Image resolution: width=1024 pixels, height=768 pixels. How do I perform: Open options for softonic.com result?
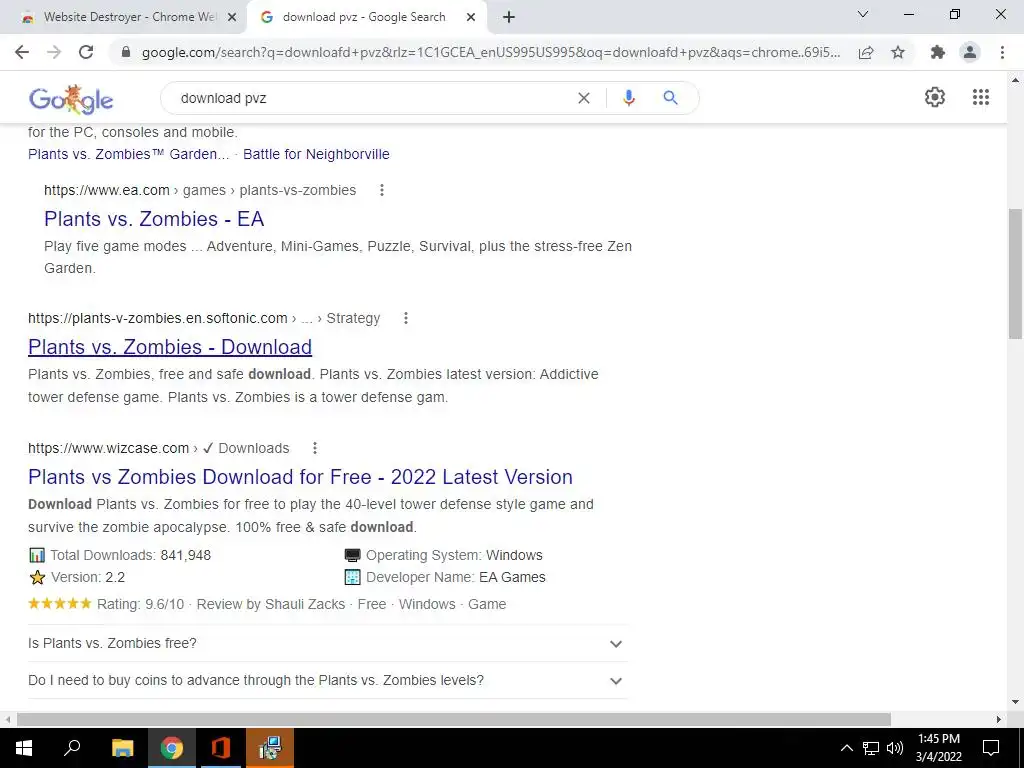pos(406,318)
